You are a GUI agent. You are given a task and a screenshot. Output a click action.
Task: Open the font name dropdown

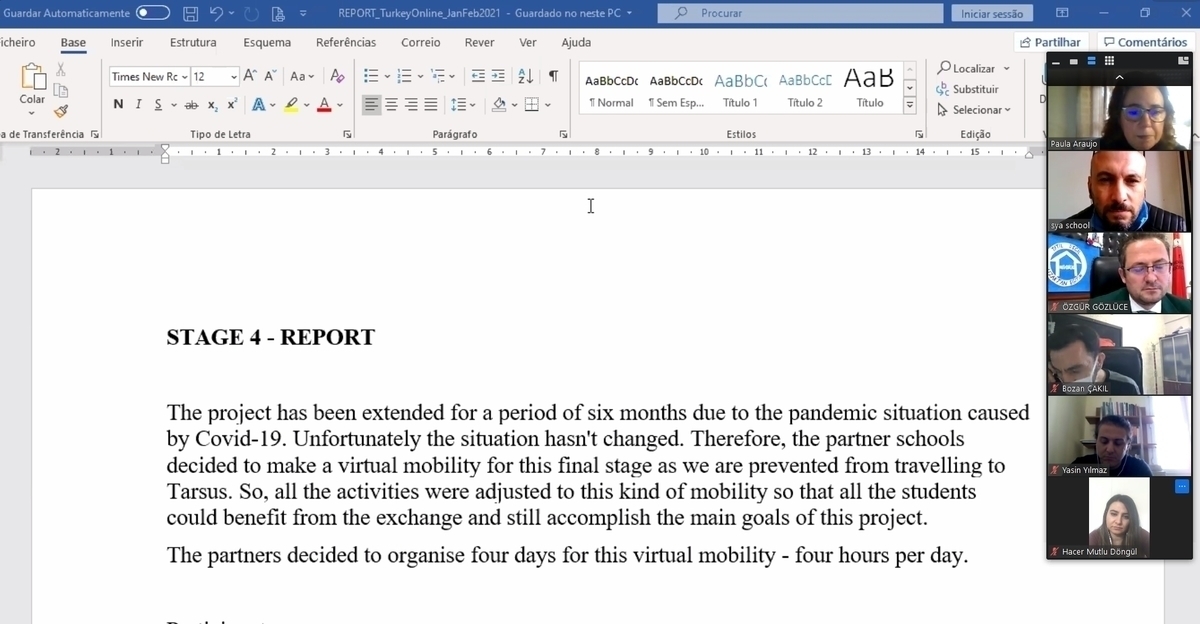(185, 77)
